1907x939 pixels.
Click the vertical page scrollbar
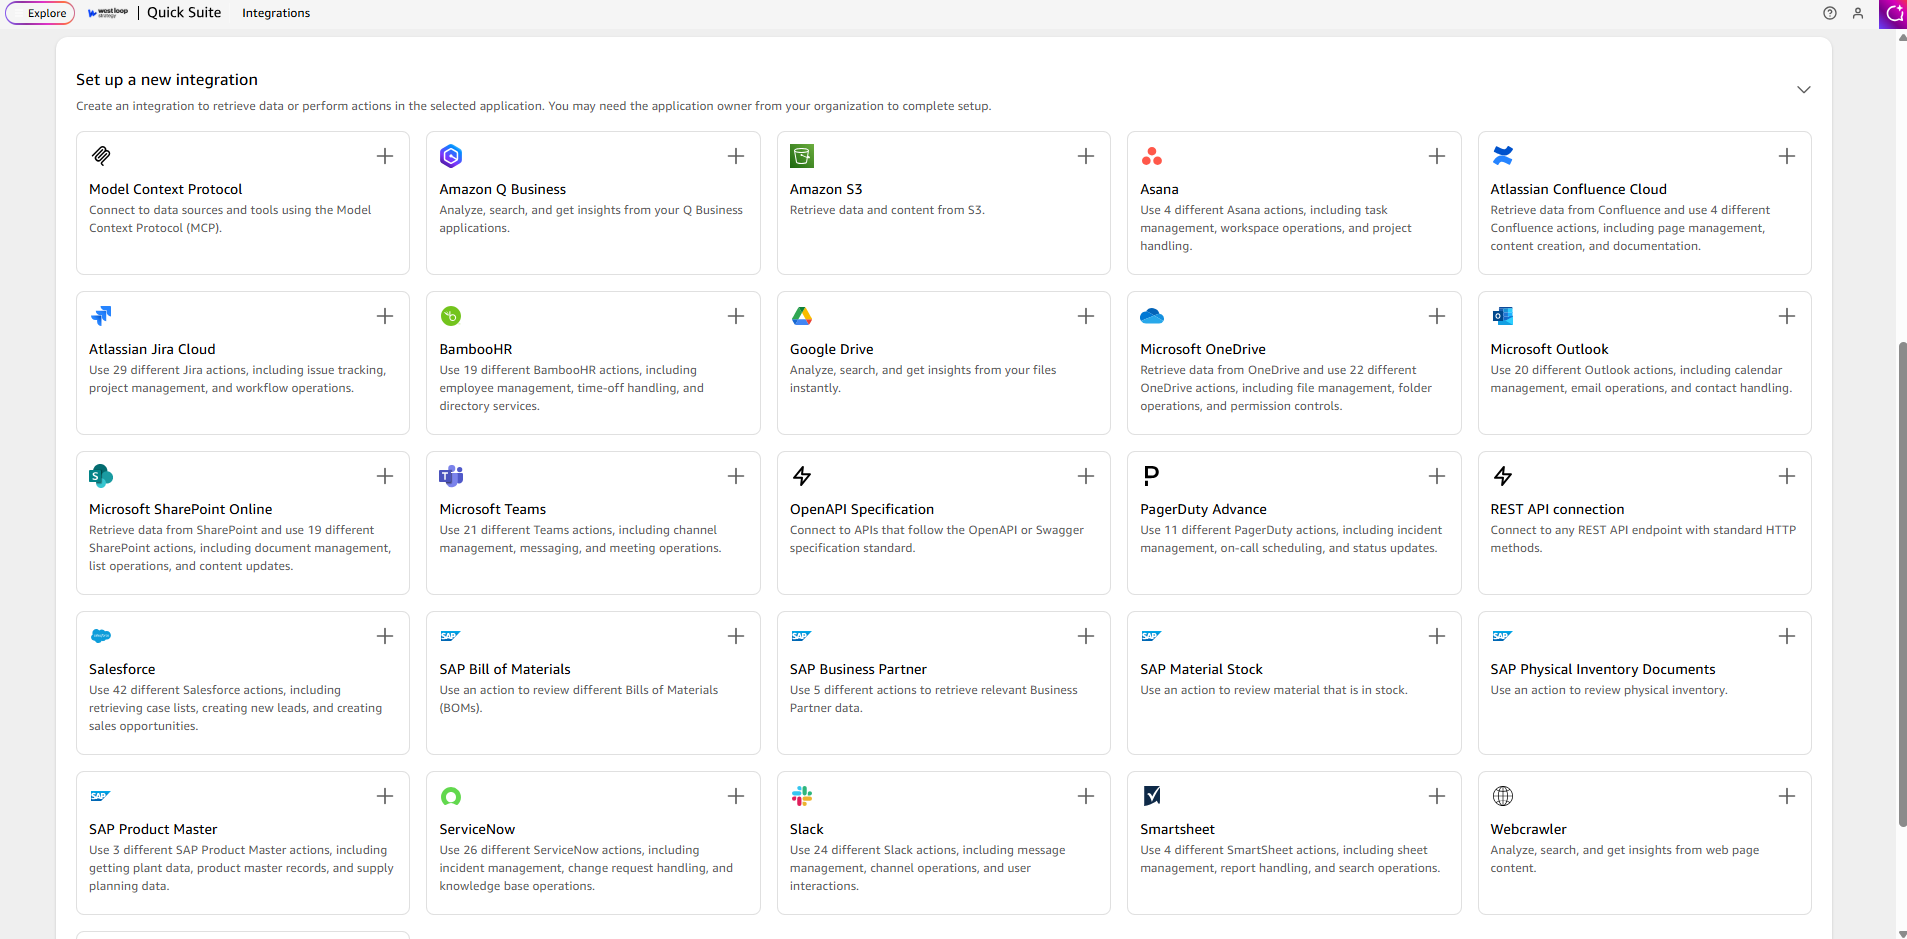click(x=1902, y=584)
